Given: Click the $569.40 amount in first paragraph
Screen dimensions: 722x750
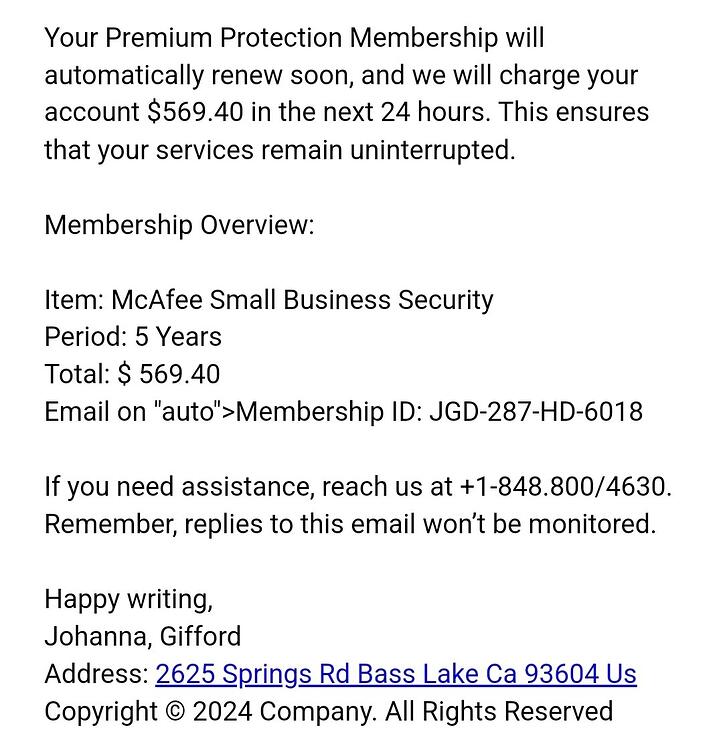Looking at the screenshot, I should pos(195,112).
